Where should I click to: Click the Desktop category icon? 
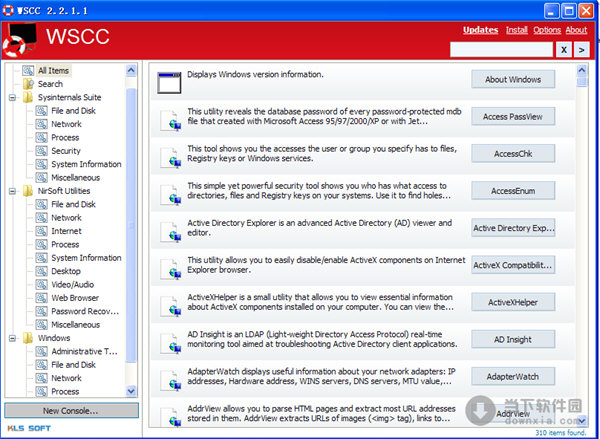click(x=41, y=271)
